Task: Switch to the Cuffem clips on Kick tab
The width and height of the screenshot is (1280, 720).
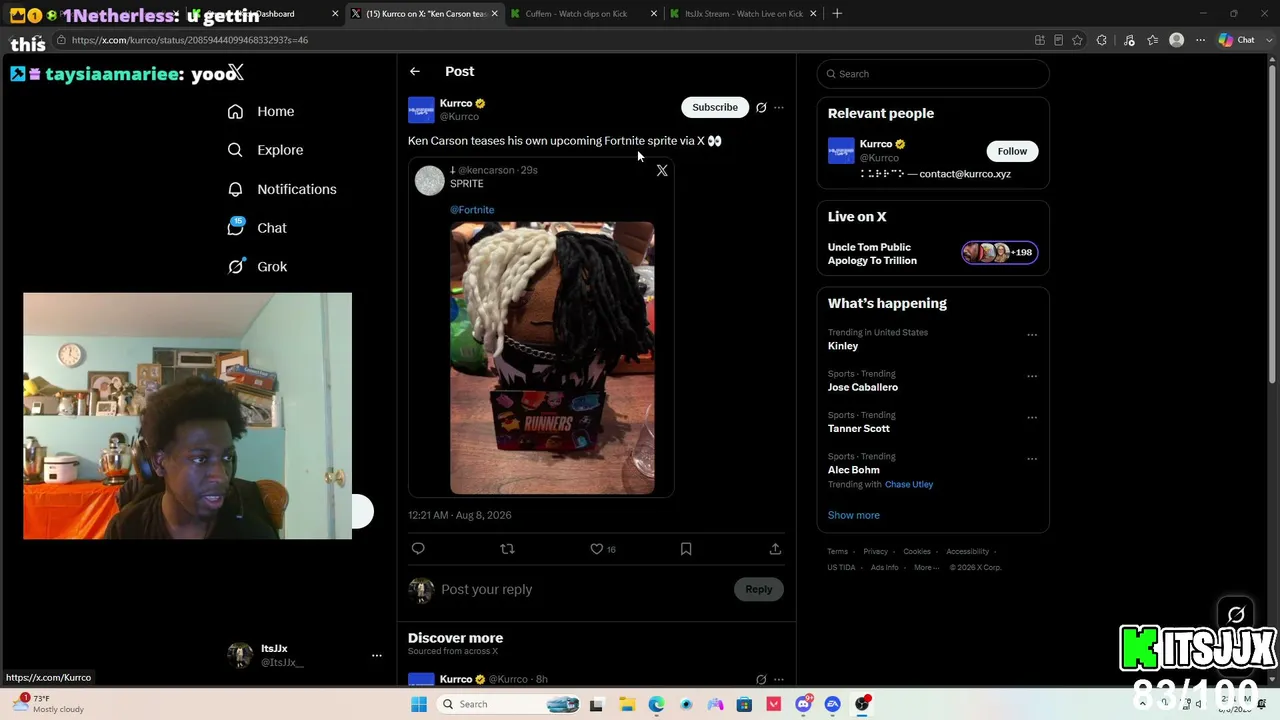Action: pos(583,14)
